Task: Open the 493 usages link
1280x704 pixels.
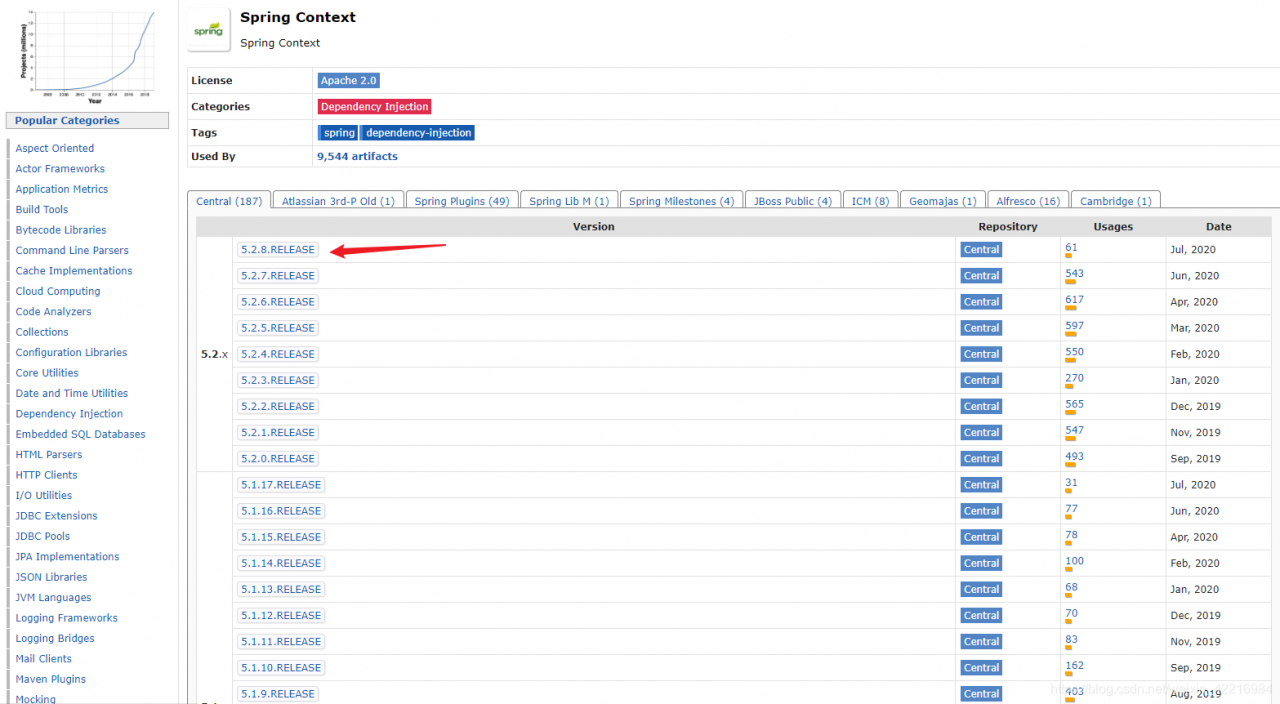Action: [1074, 455]
